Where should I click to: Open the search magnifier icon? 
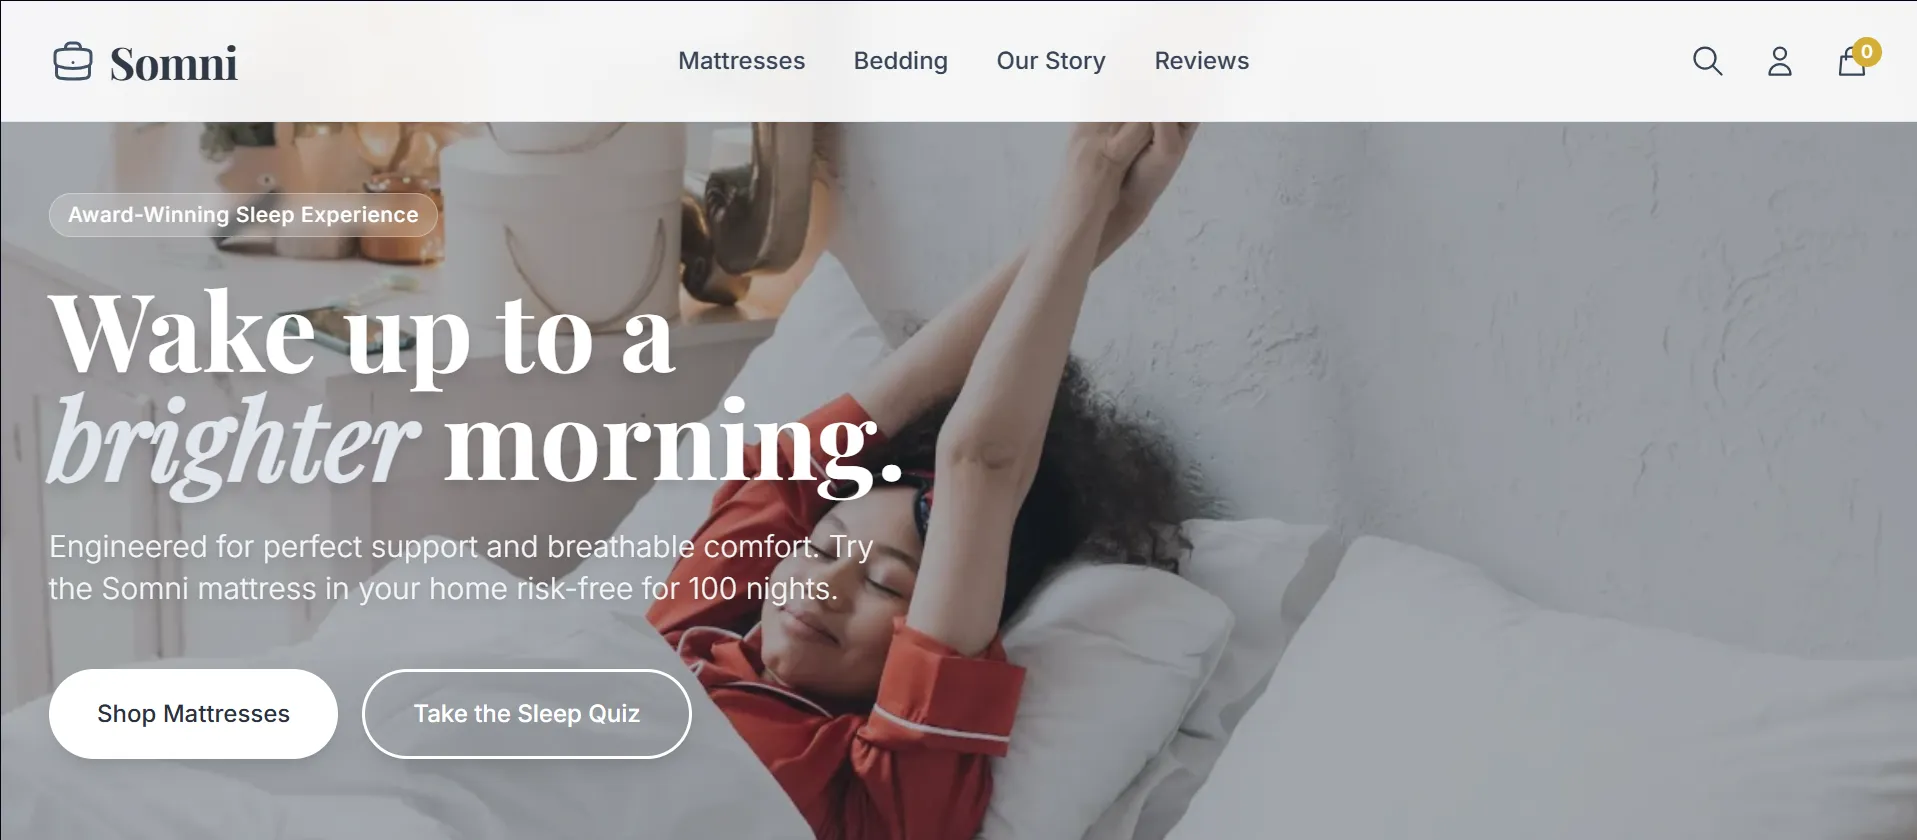(1707, 61)
